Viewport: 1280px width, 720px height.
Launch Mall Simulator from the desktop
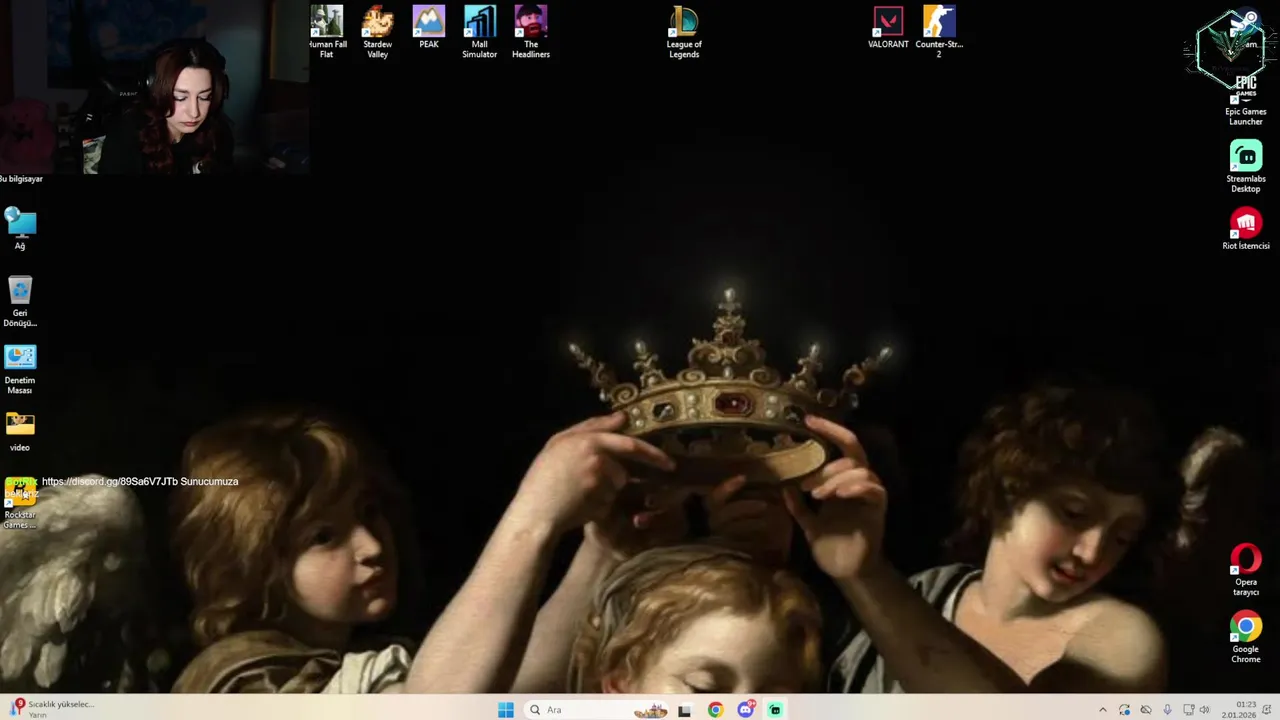click(480, 32)
